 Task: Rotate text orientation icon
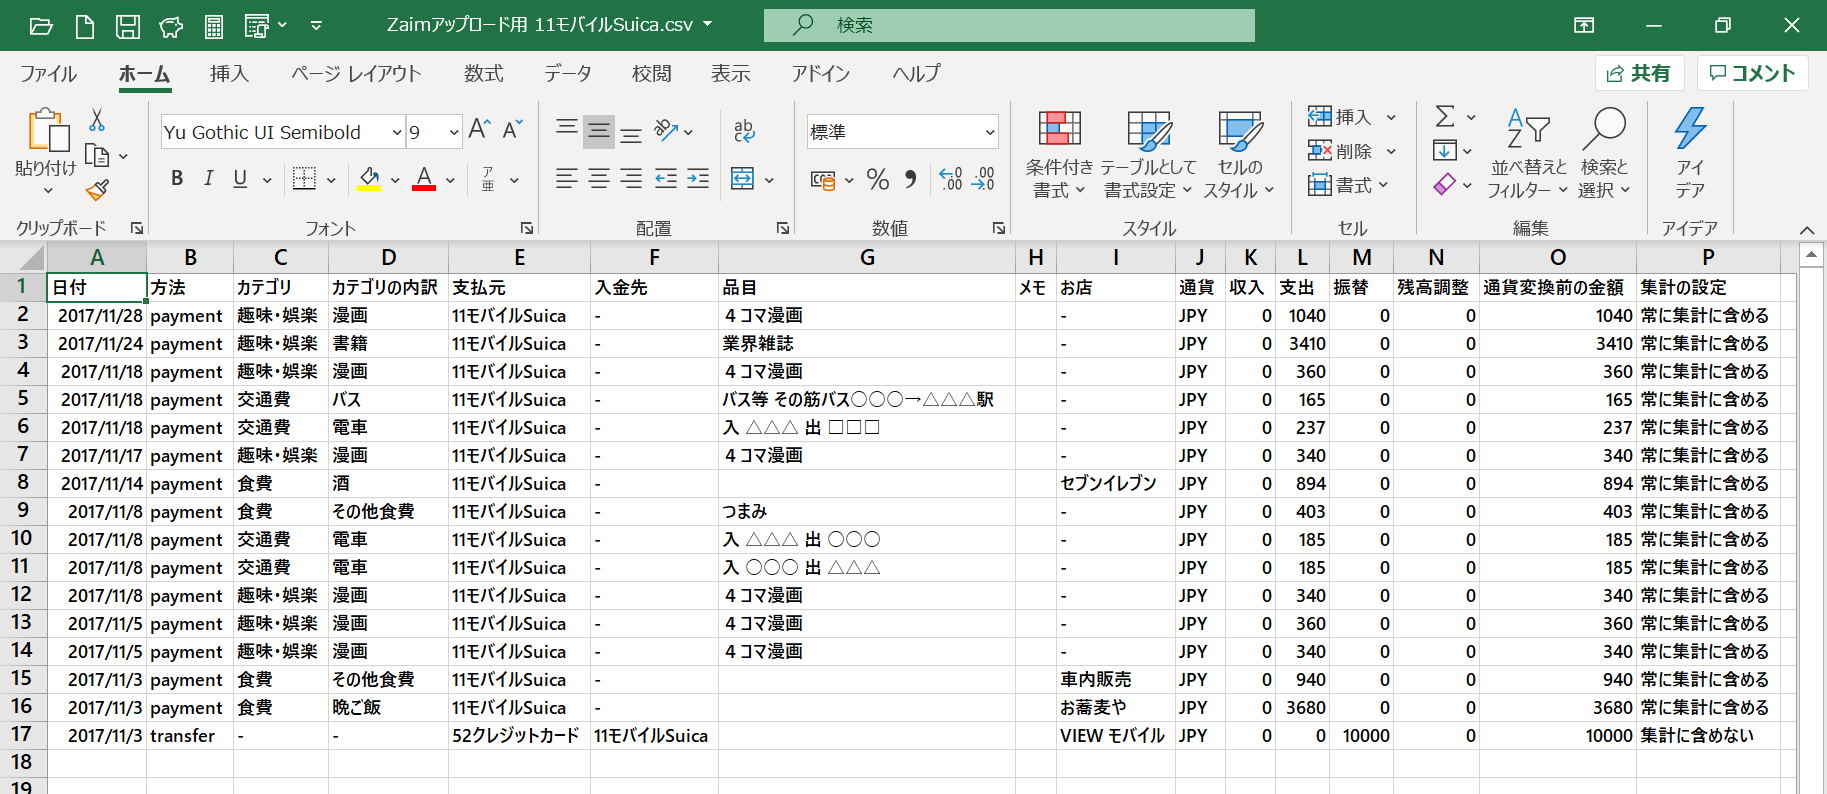[666, 130]
